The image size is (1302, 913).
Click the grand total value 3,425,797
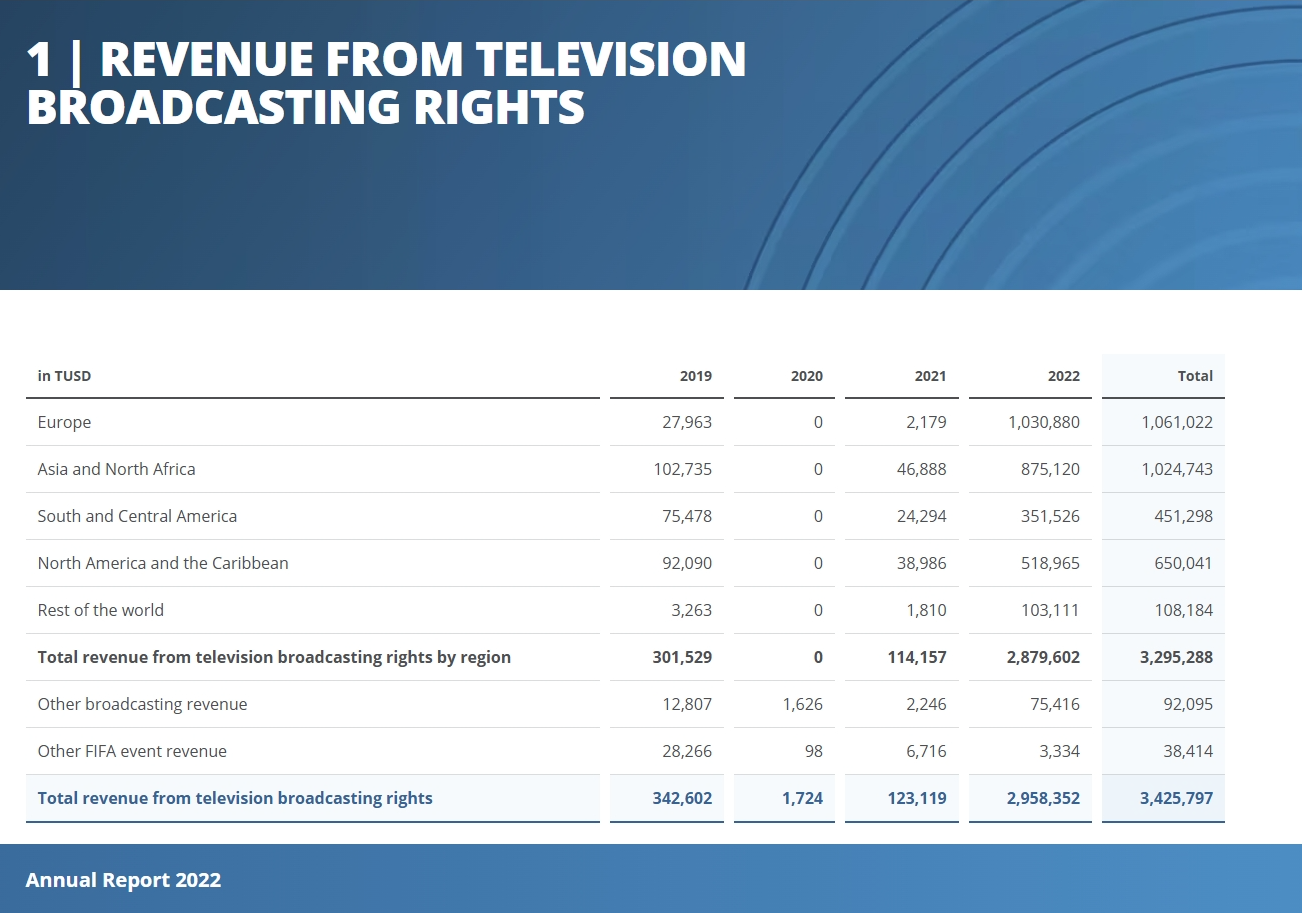(x=1176, y=798)
